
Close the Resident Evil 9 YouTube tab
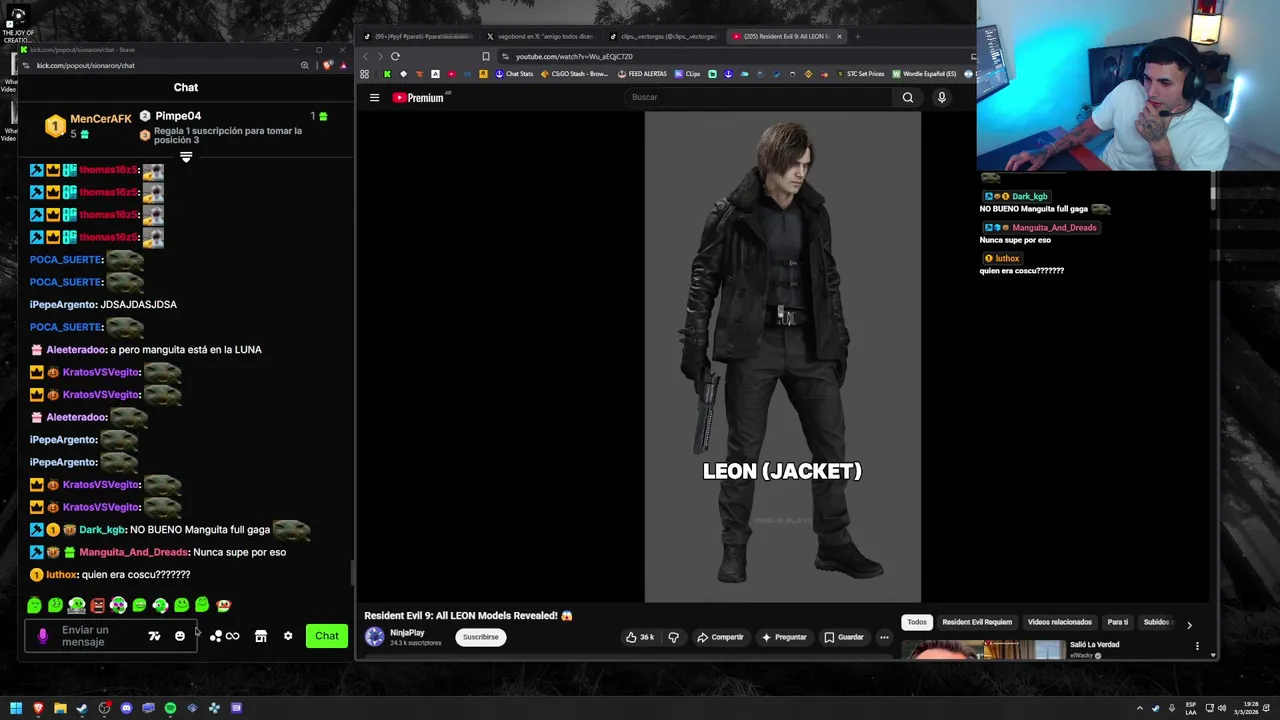point(839,36)
